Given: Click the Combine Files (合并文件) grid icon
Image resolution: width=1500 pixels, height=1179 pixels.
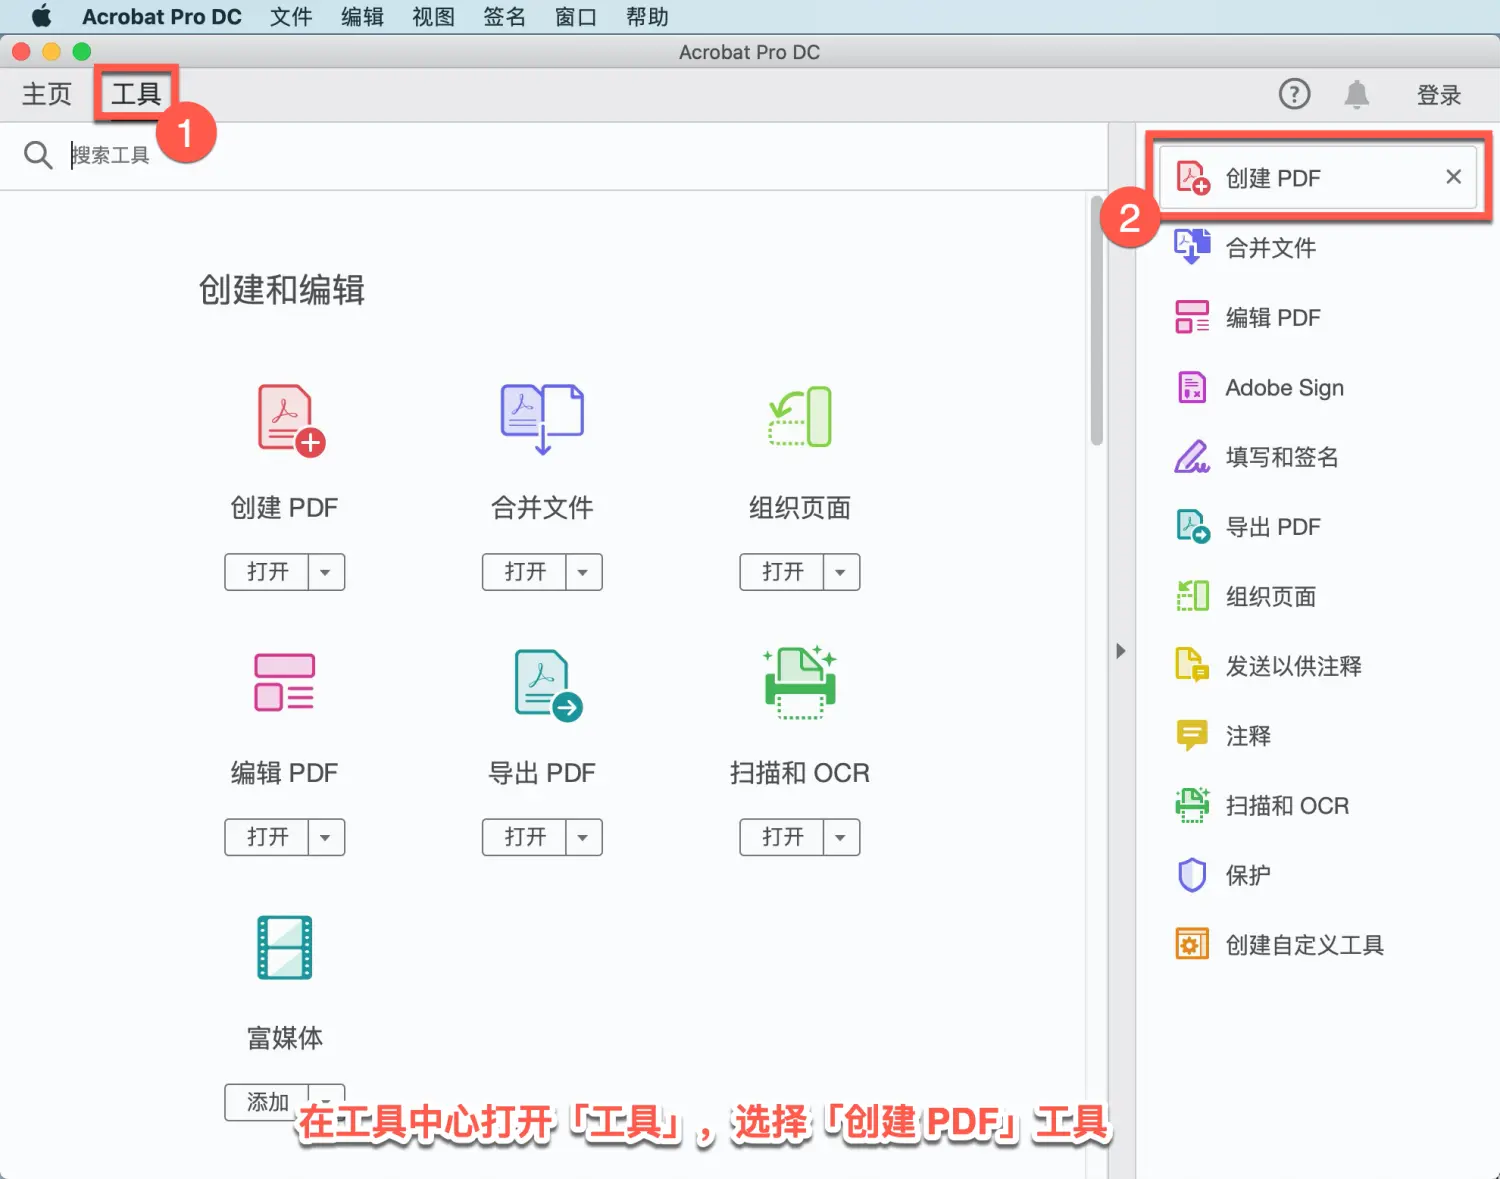Looking at the screenshot, I should [x=542, y=418].
